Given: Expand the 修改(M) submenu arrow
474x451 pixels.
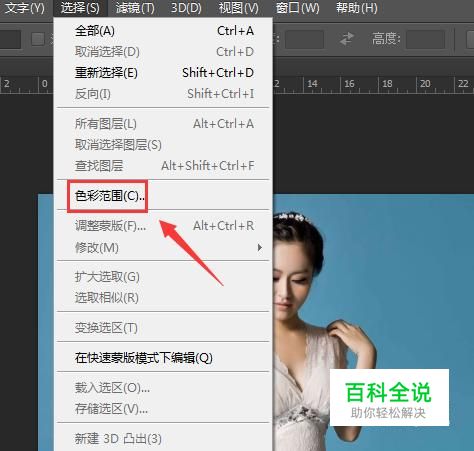Looking at the screenshot, I should click(260, 247).
